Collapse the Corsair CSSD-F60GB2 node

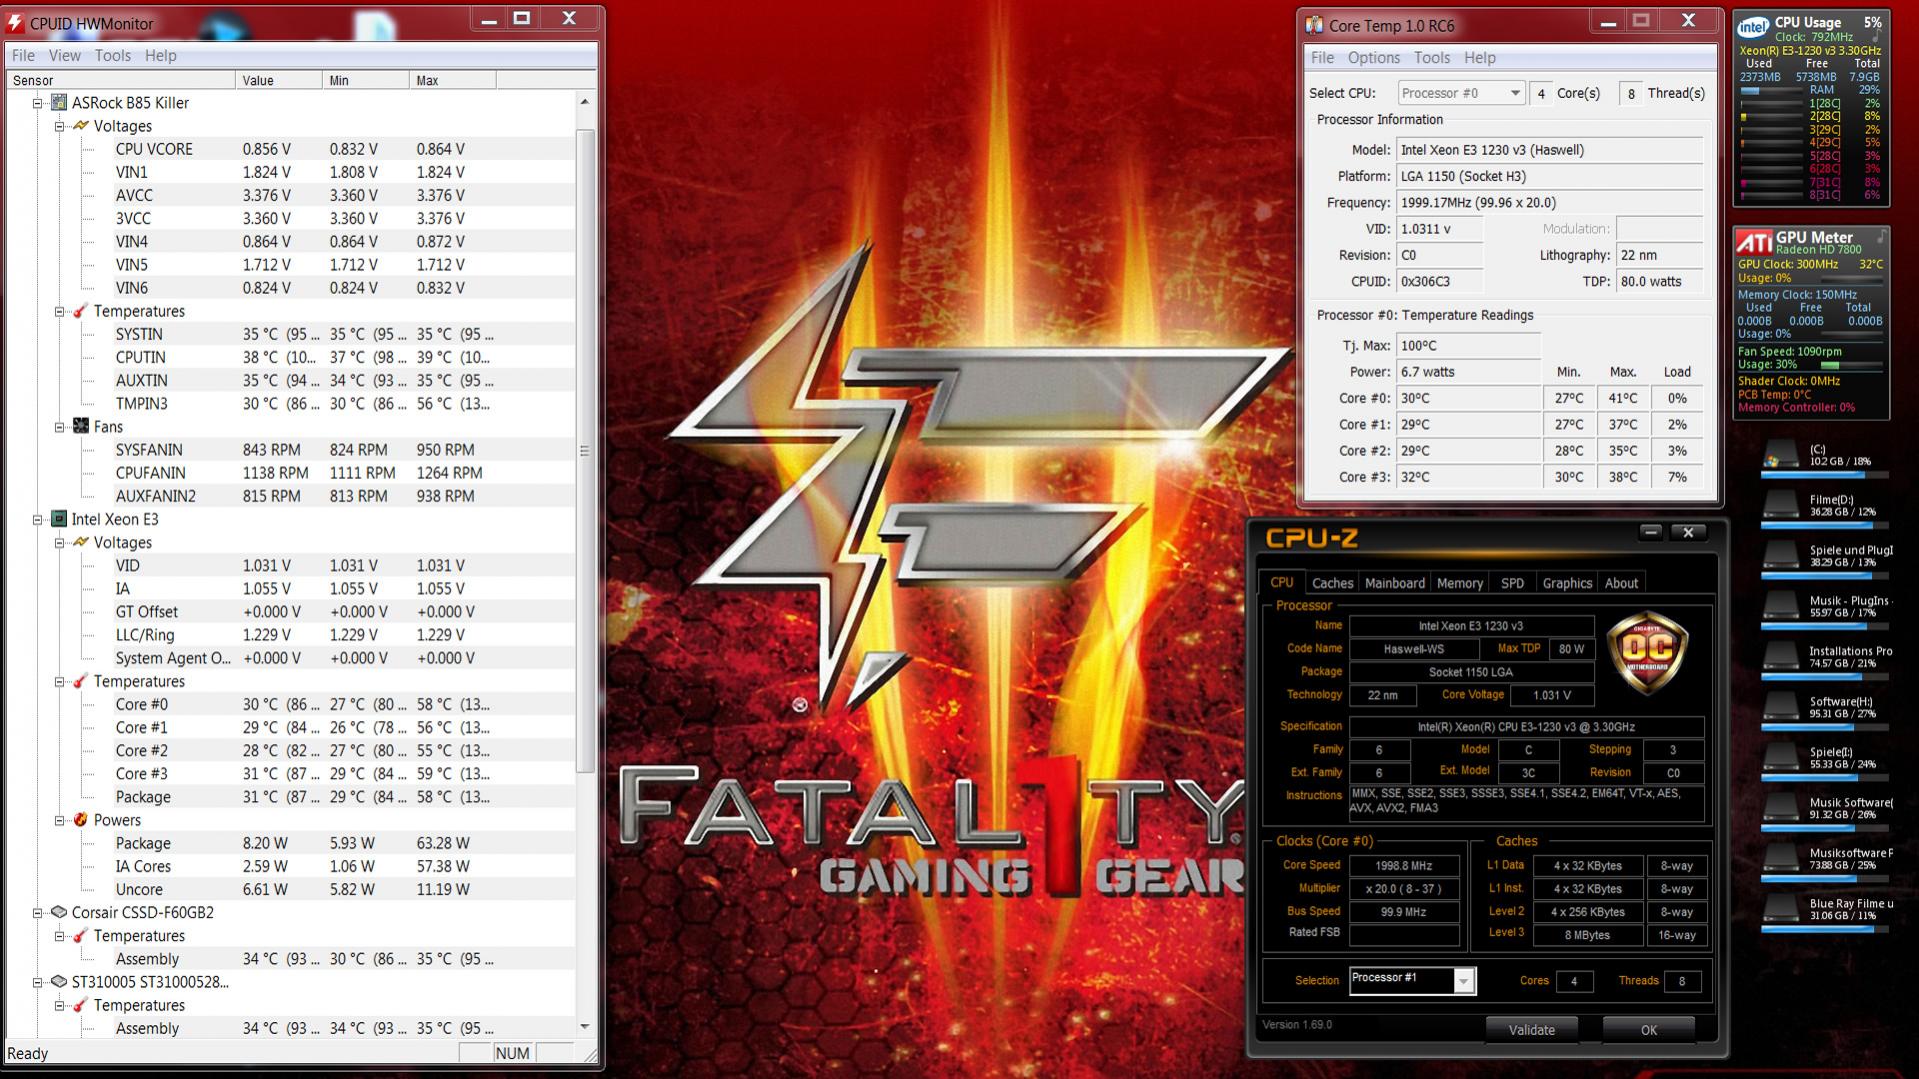click(37, 912)
